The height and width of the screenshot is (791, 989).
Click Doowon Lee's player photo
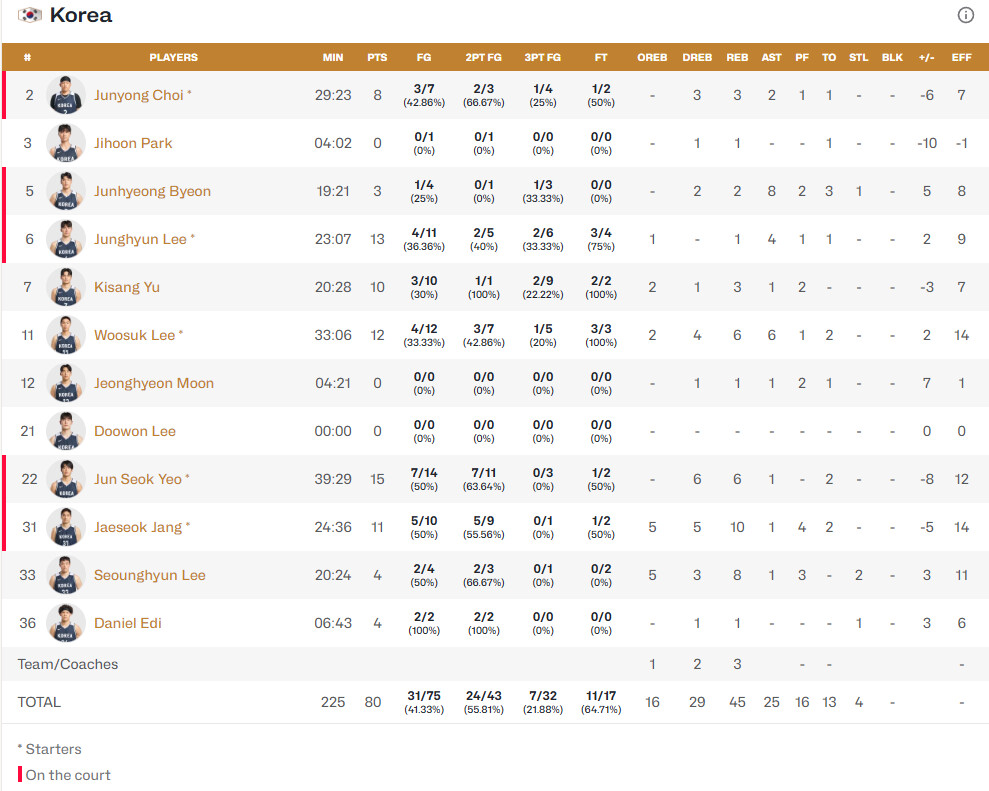pos(66,431)
